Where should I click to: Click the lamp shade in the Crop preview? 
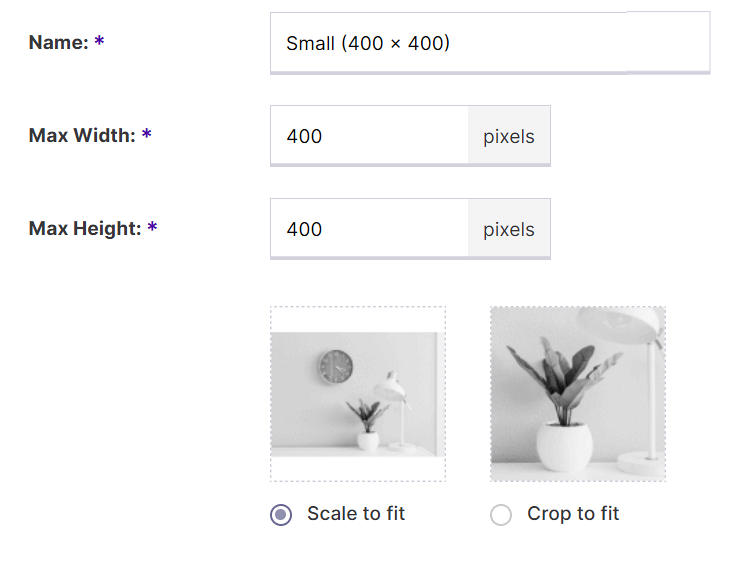[620, 325]
